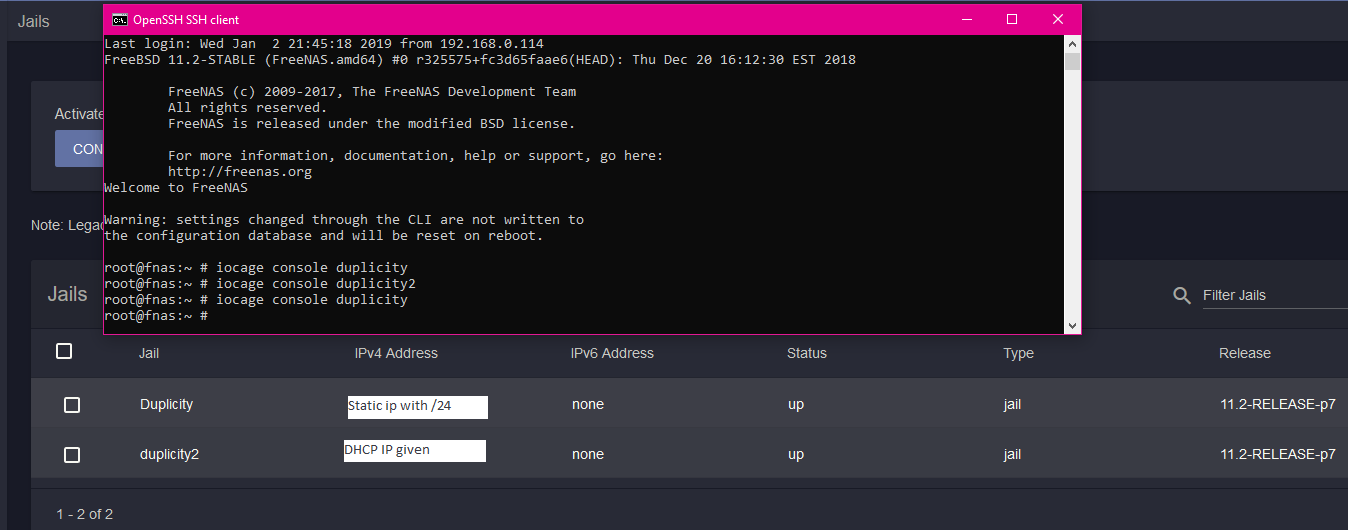Click the SSH client terminal icon in title bar

click(x=119, y=19)
